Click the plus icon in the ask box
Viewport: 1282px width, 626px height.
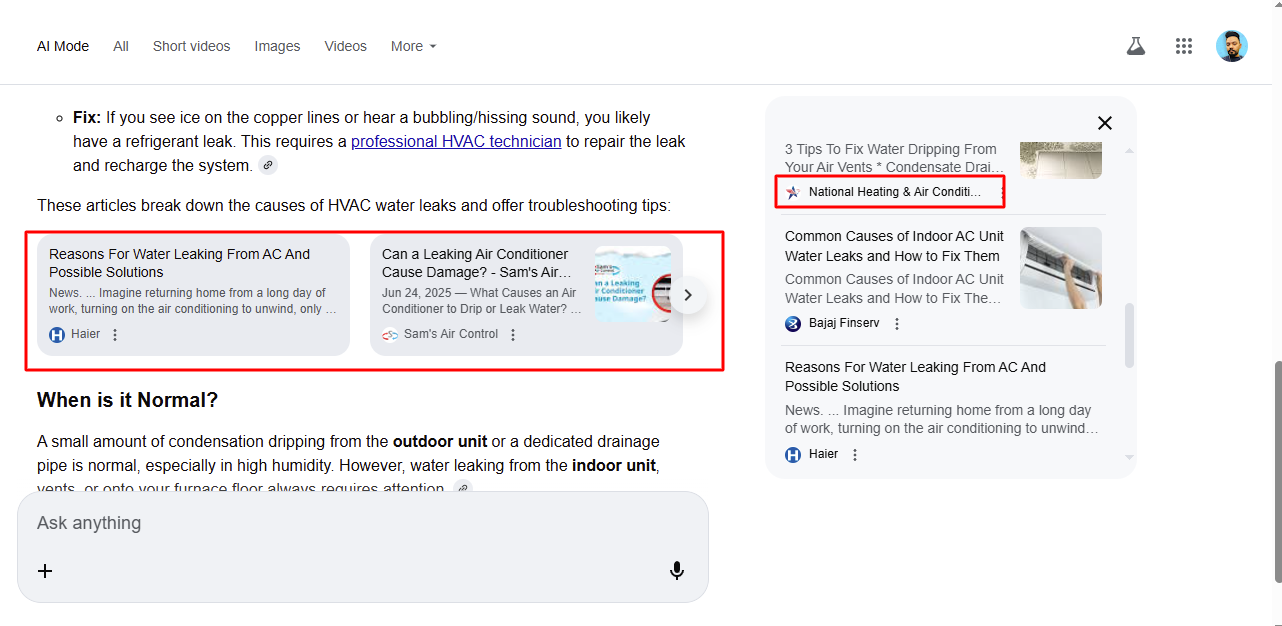click(45, 571)
